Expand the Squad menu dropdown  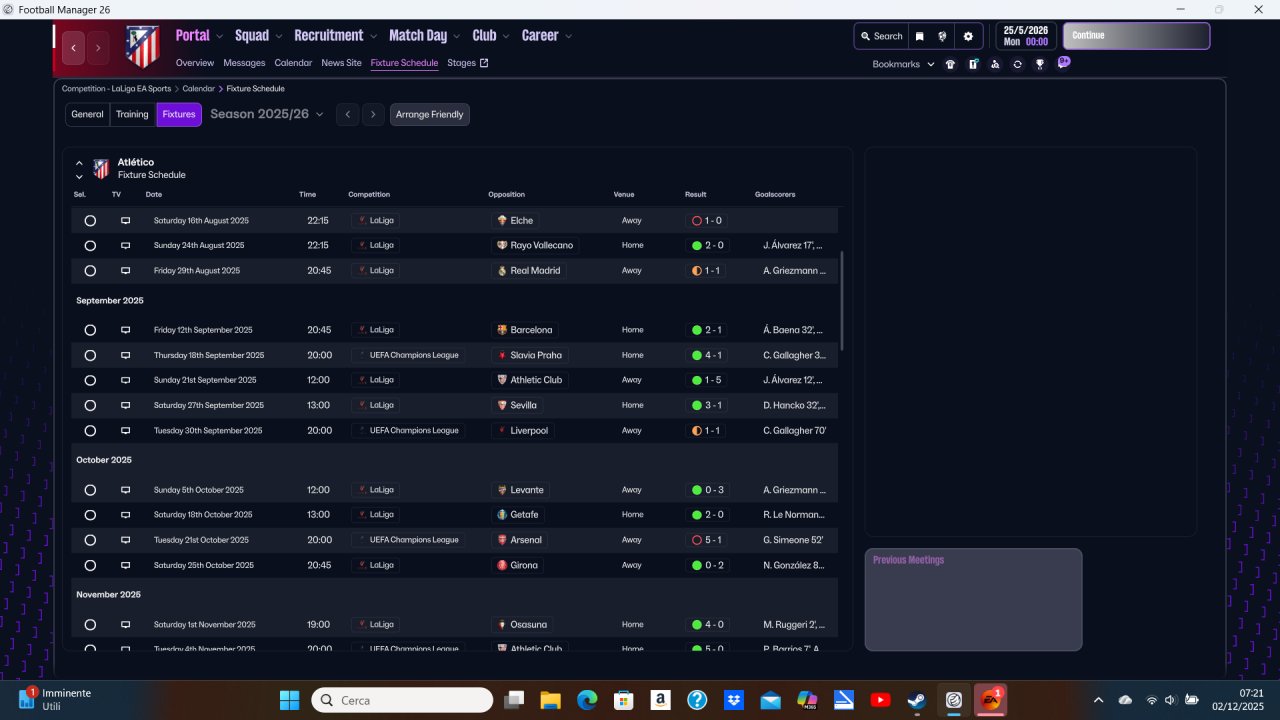click(x=279, y=36)
